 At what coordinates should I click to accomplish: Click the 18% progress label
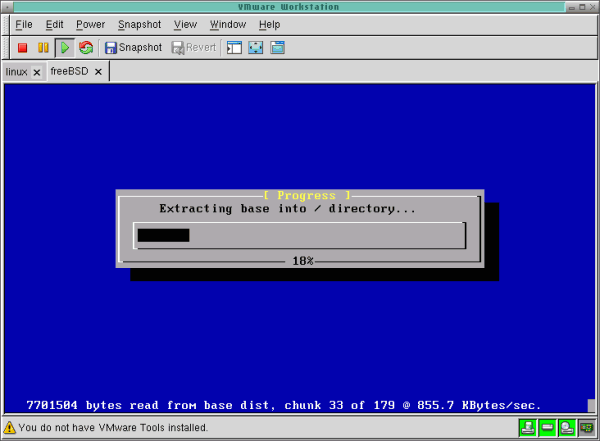click(303, 261)
